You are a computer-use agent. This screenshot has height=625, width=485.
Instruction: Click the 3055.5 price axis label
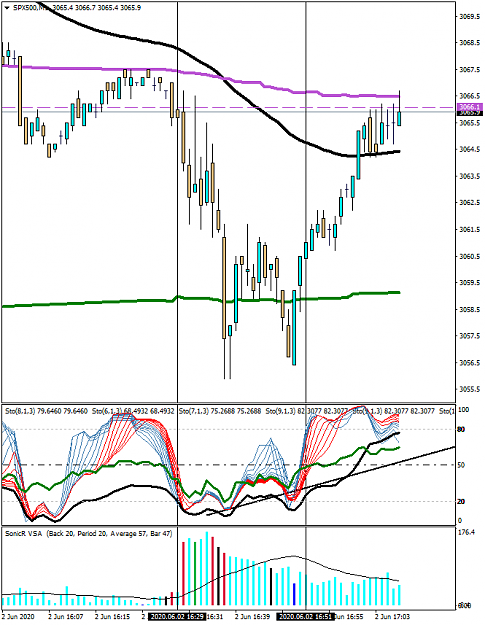470,389
